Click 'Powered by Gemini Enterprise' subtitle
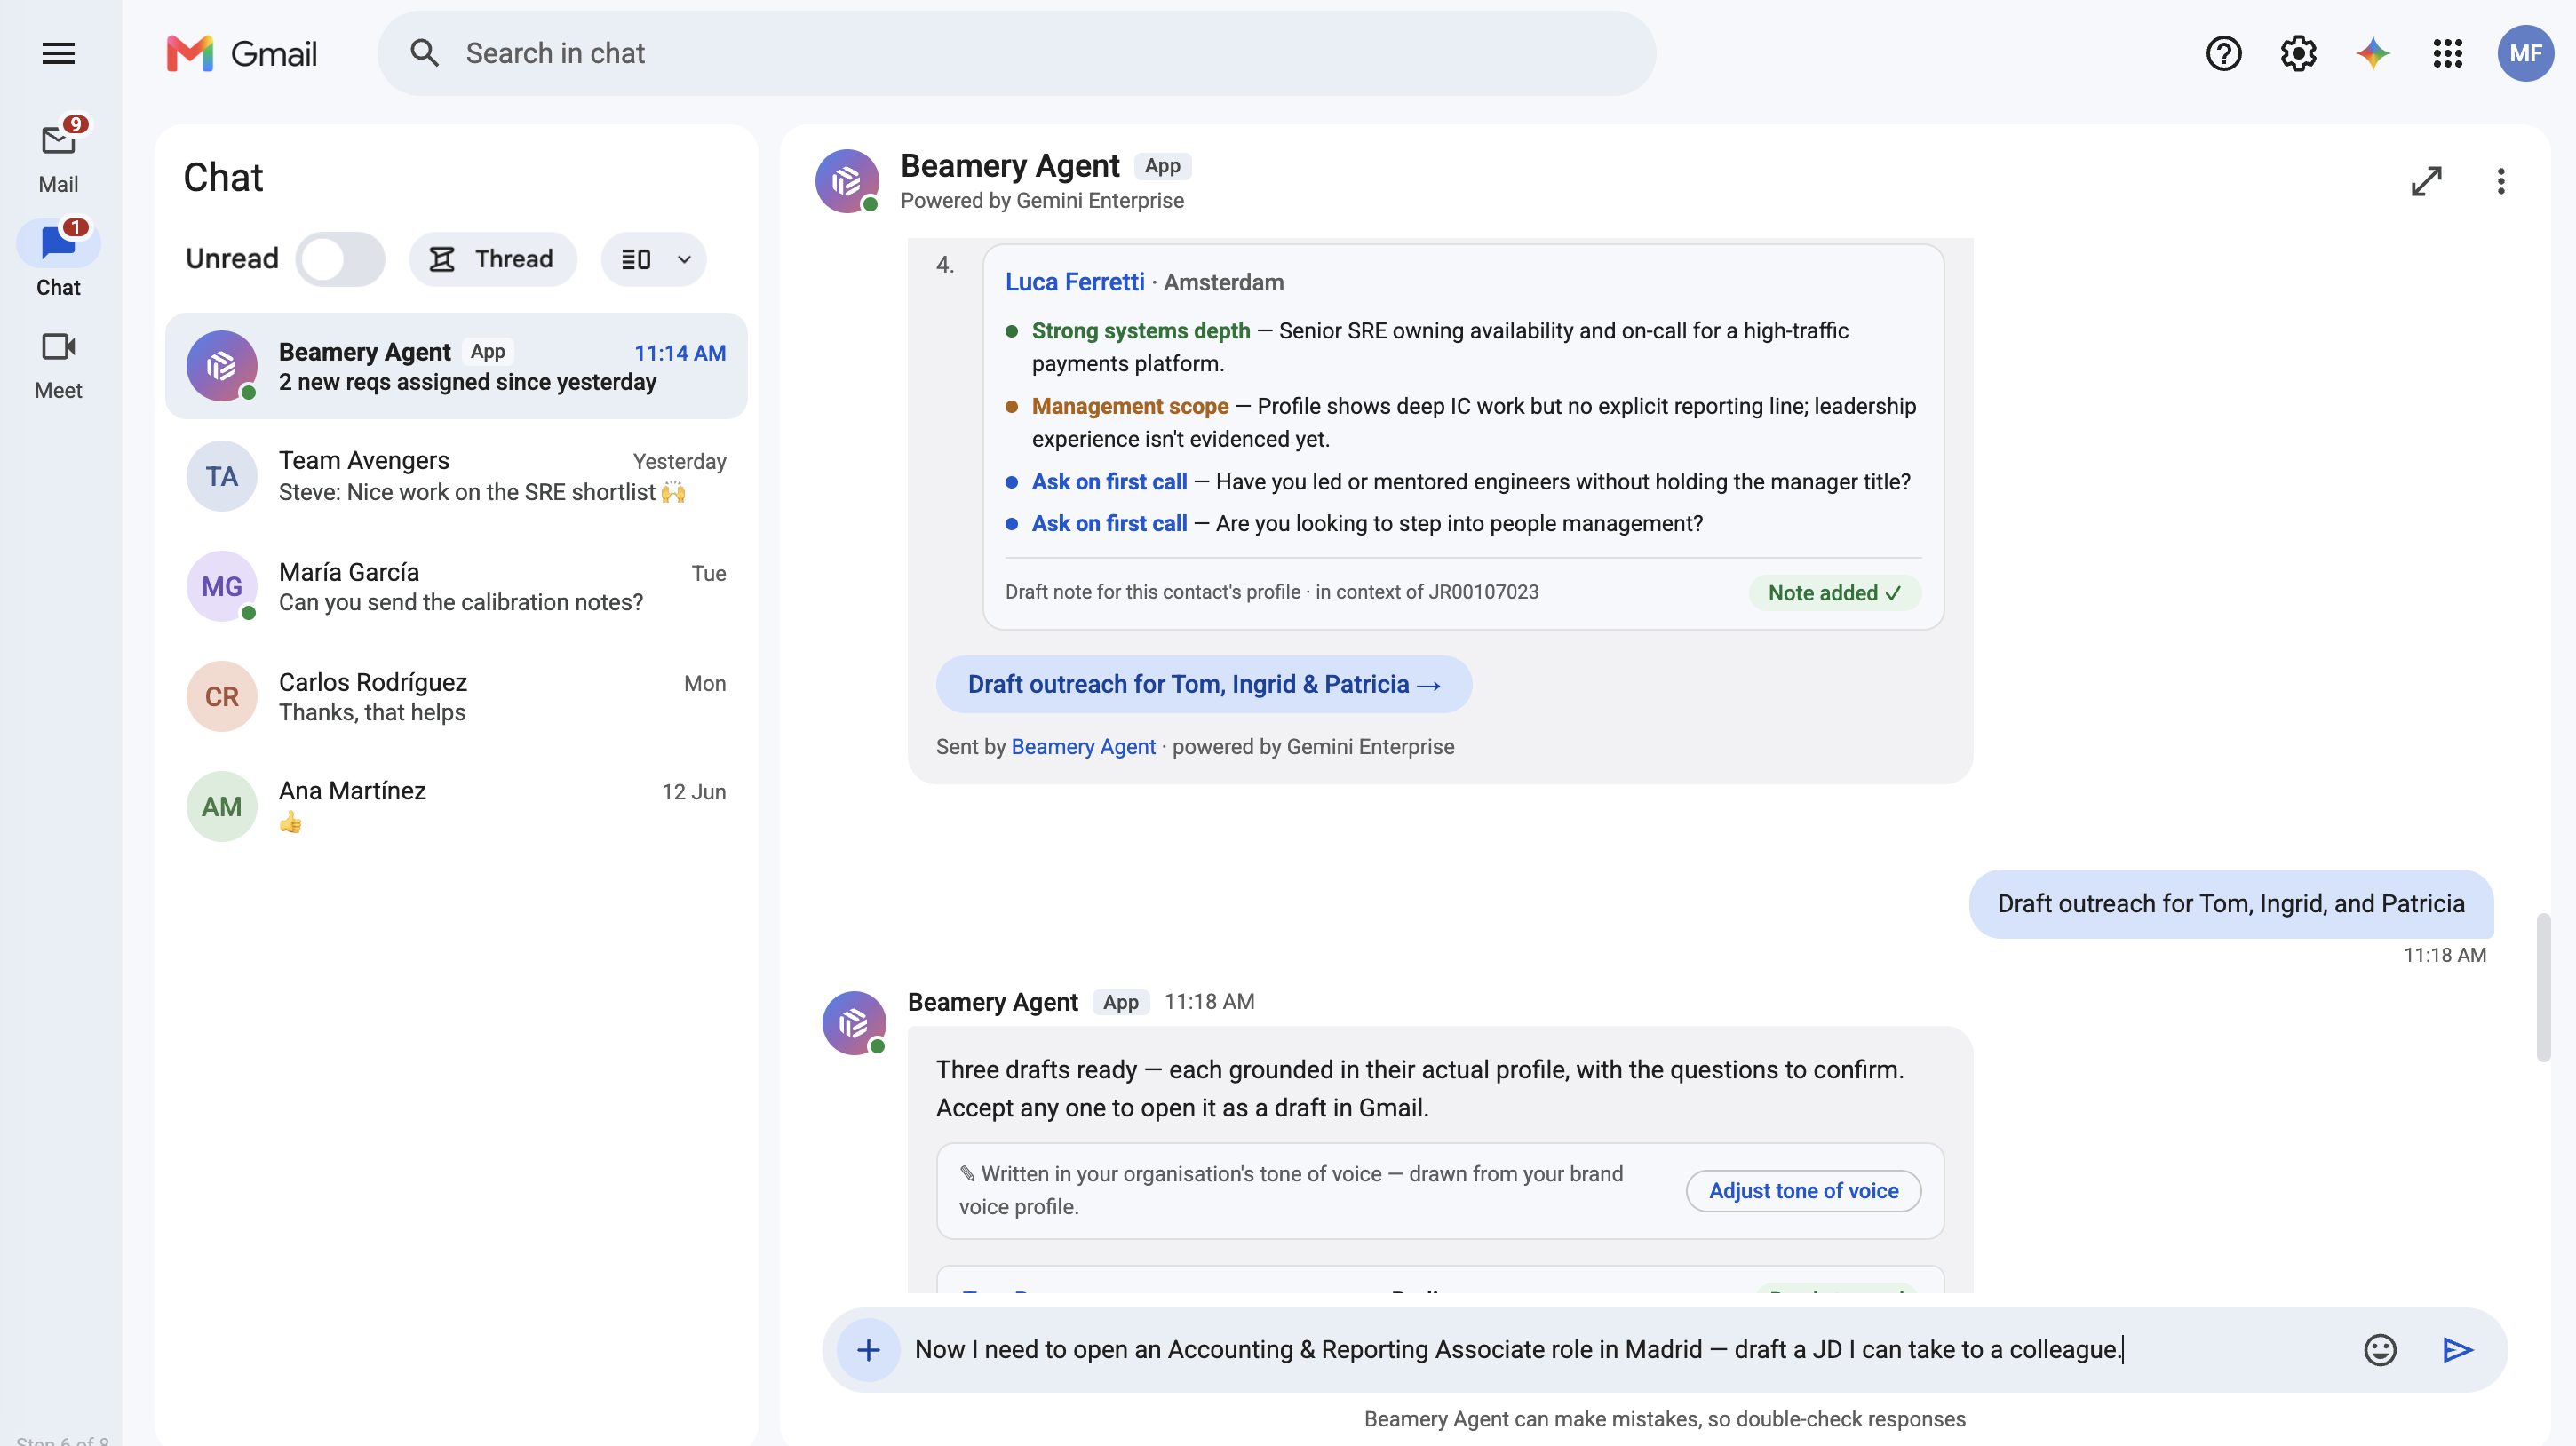The width and height of the screenshot is (2576, 1446). tap(1042, 201)
